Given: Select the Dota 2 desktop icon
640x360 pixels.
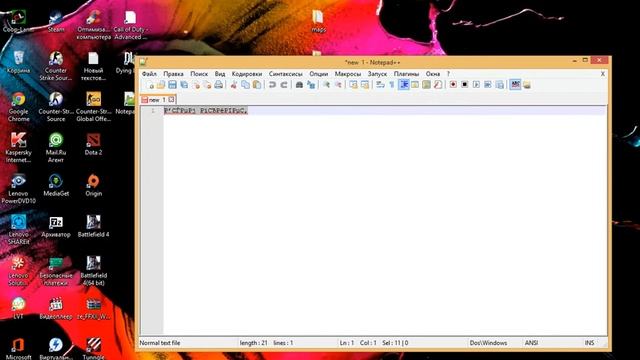Looking at the screenshot, I should click(93, 144).
